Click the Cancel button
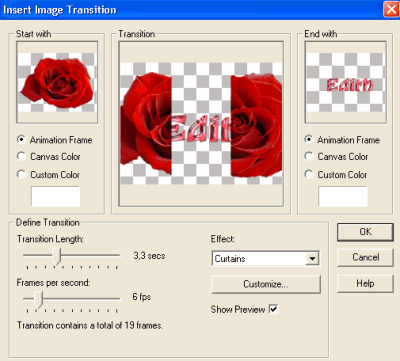Viewport: 400px width, 361px height. 365,257
